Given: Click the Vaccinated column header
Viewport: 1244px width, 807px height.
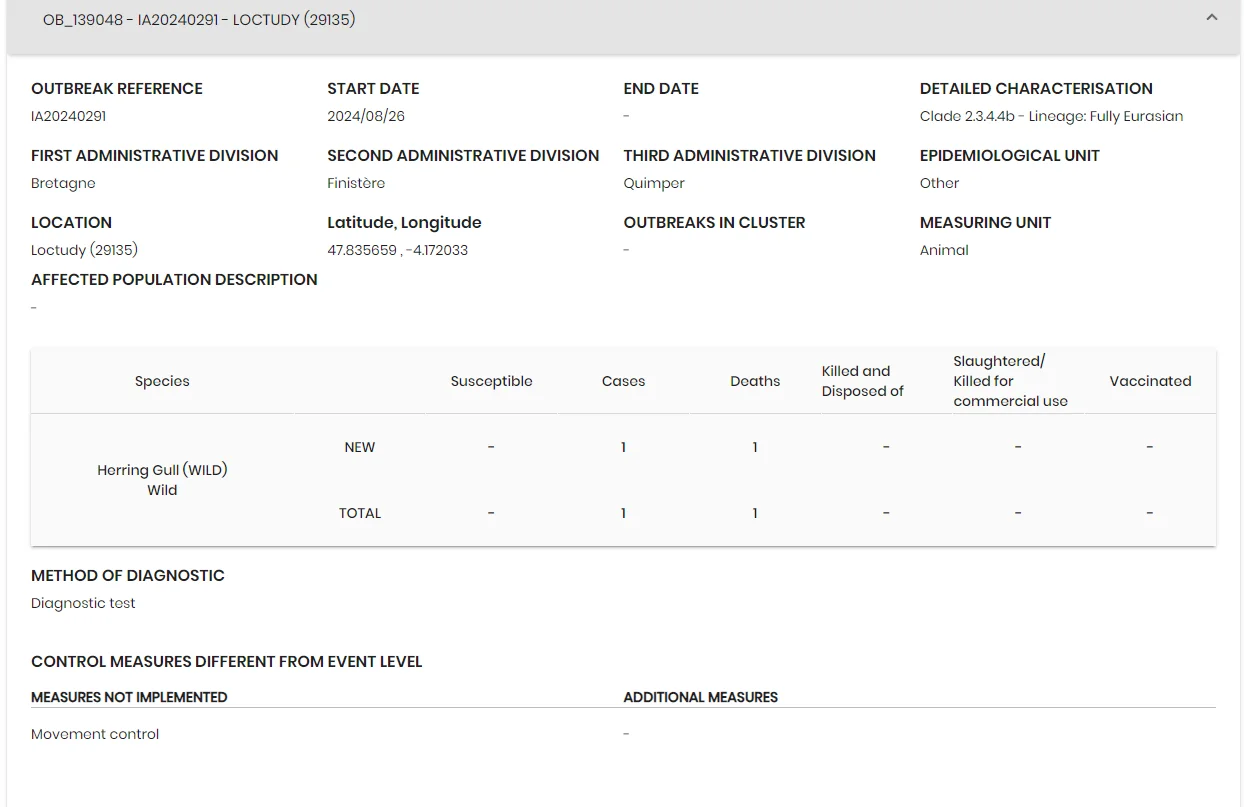Looking at the screenshot, I should tap(1150, 381).
